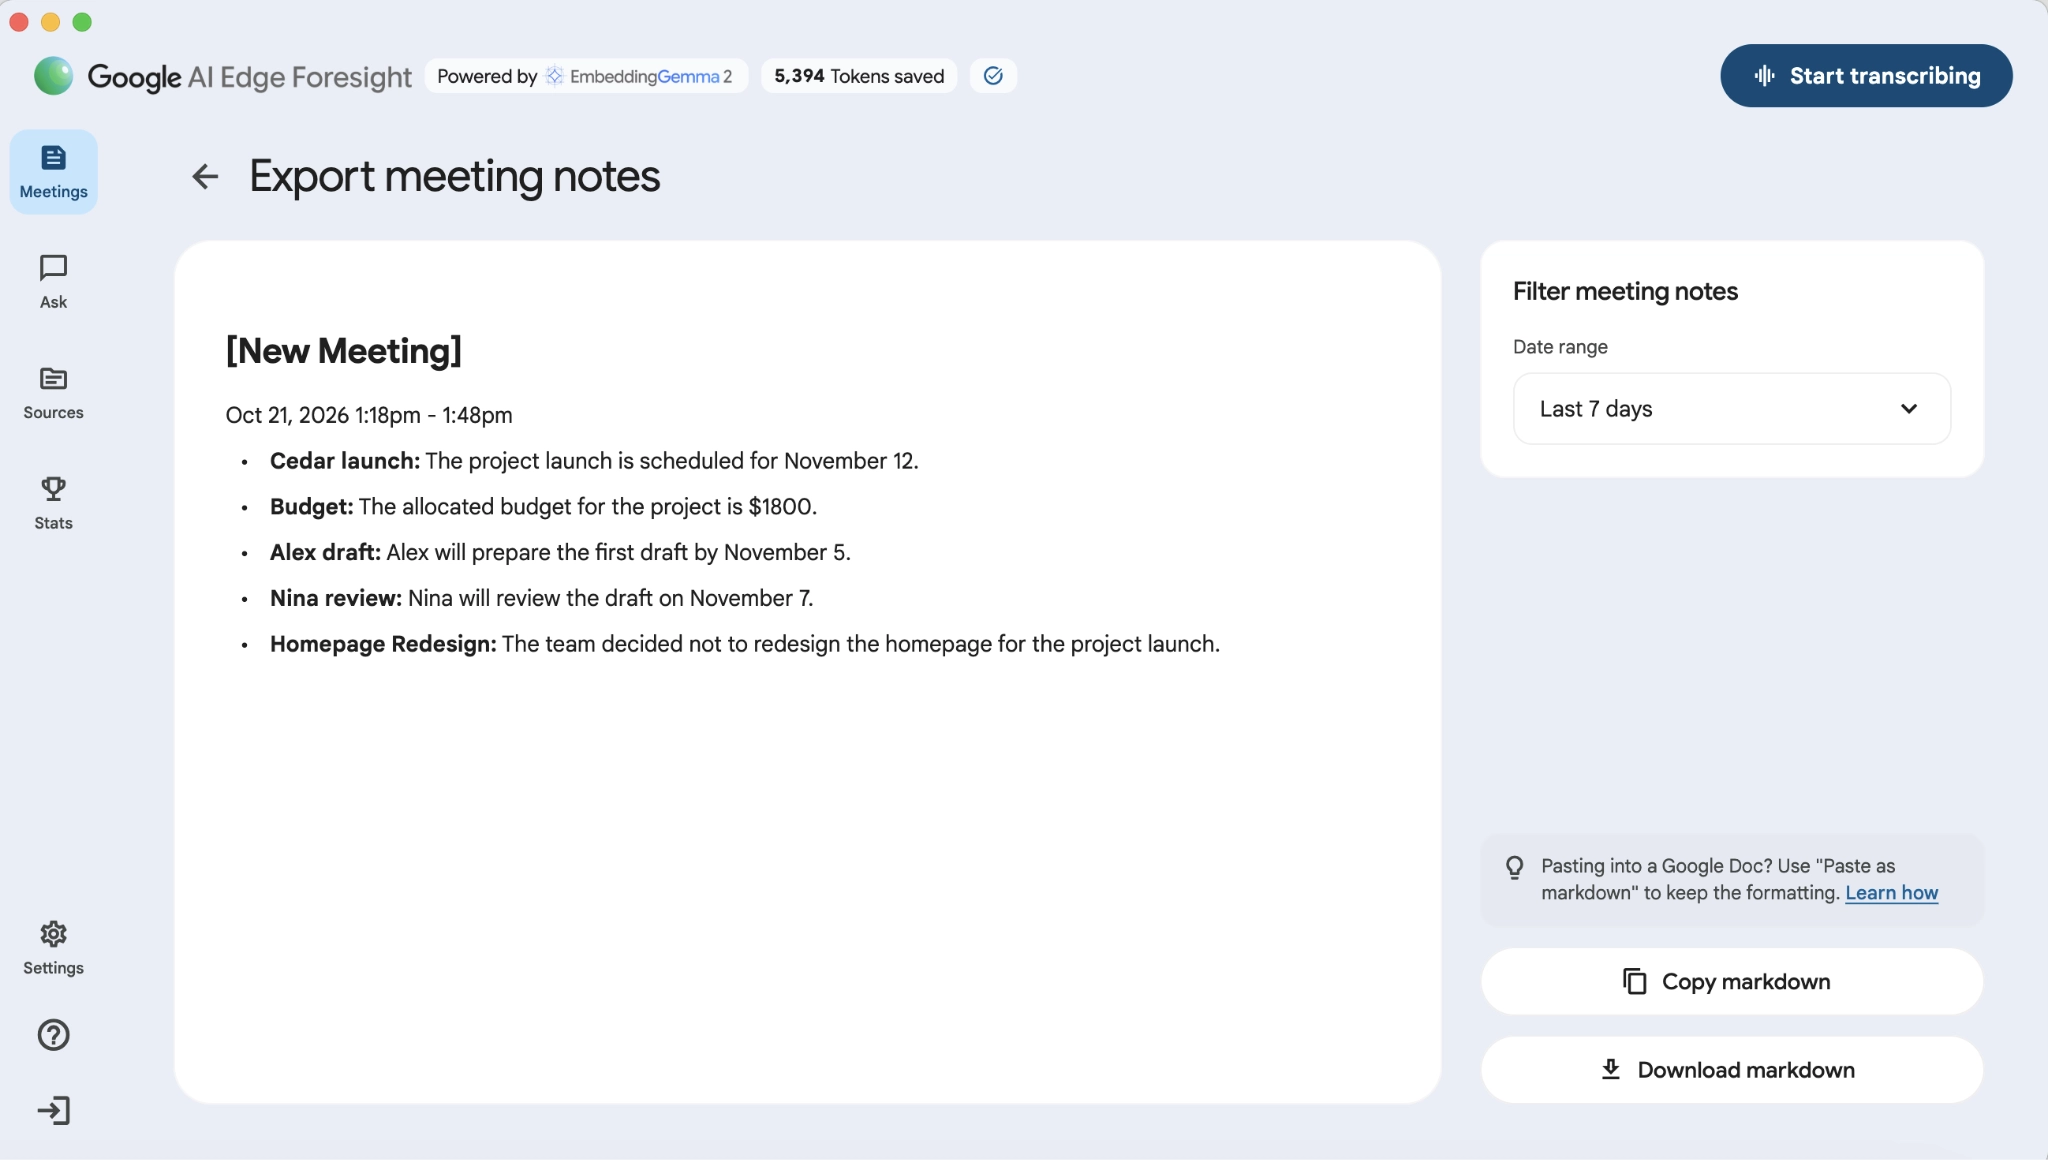Open the Meetings section in the sidebar
This screenshot has height=1160, width=2048.
pos(53,171)
